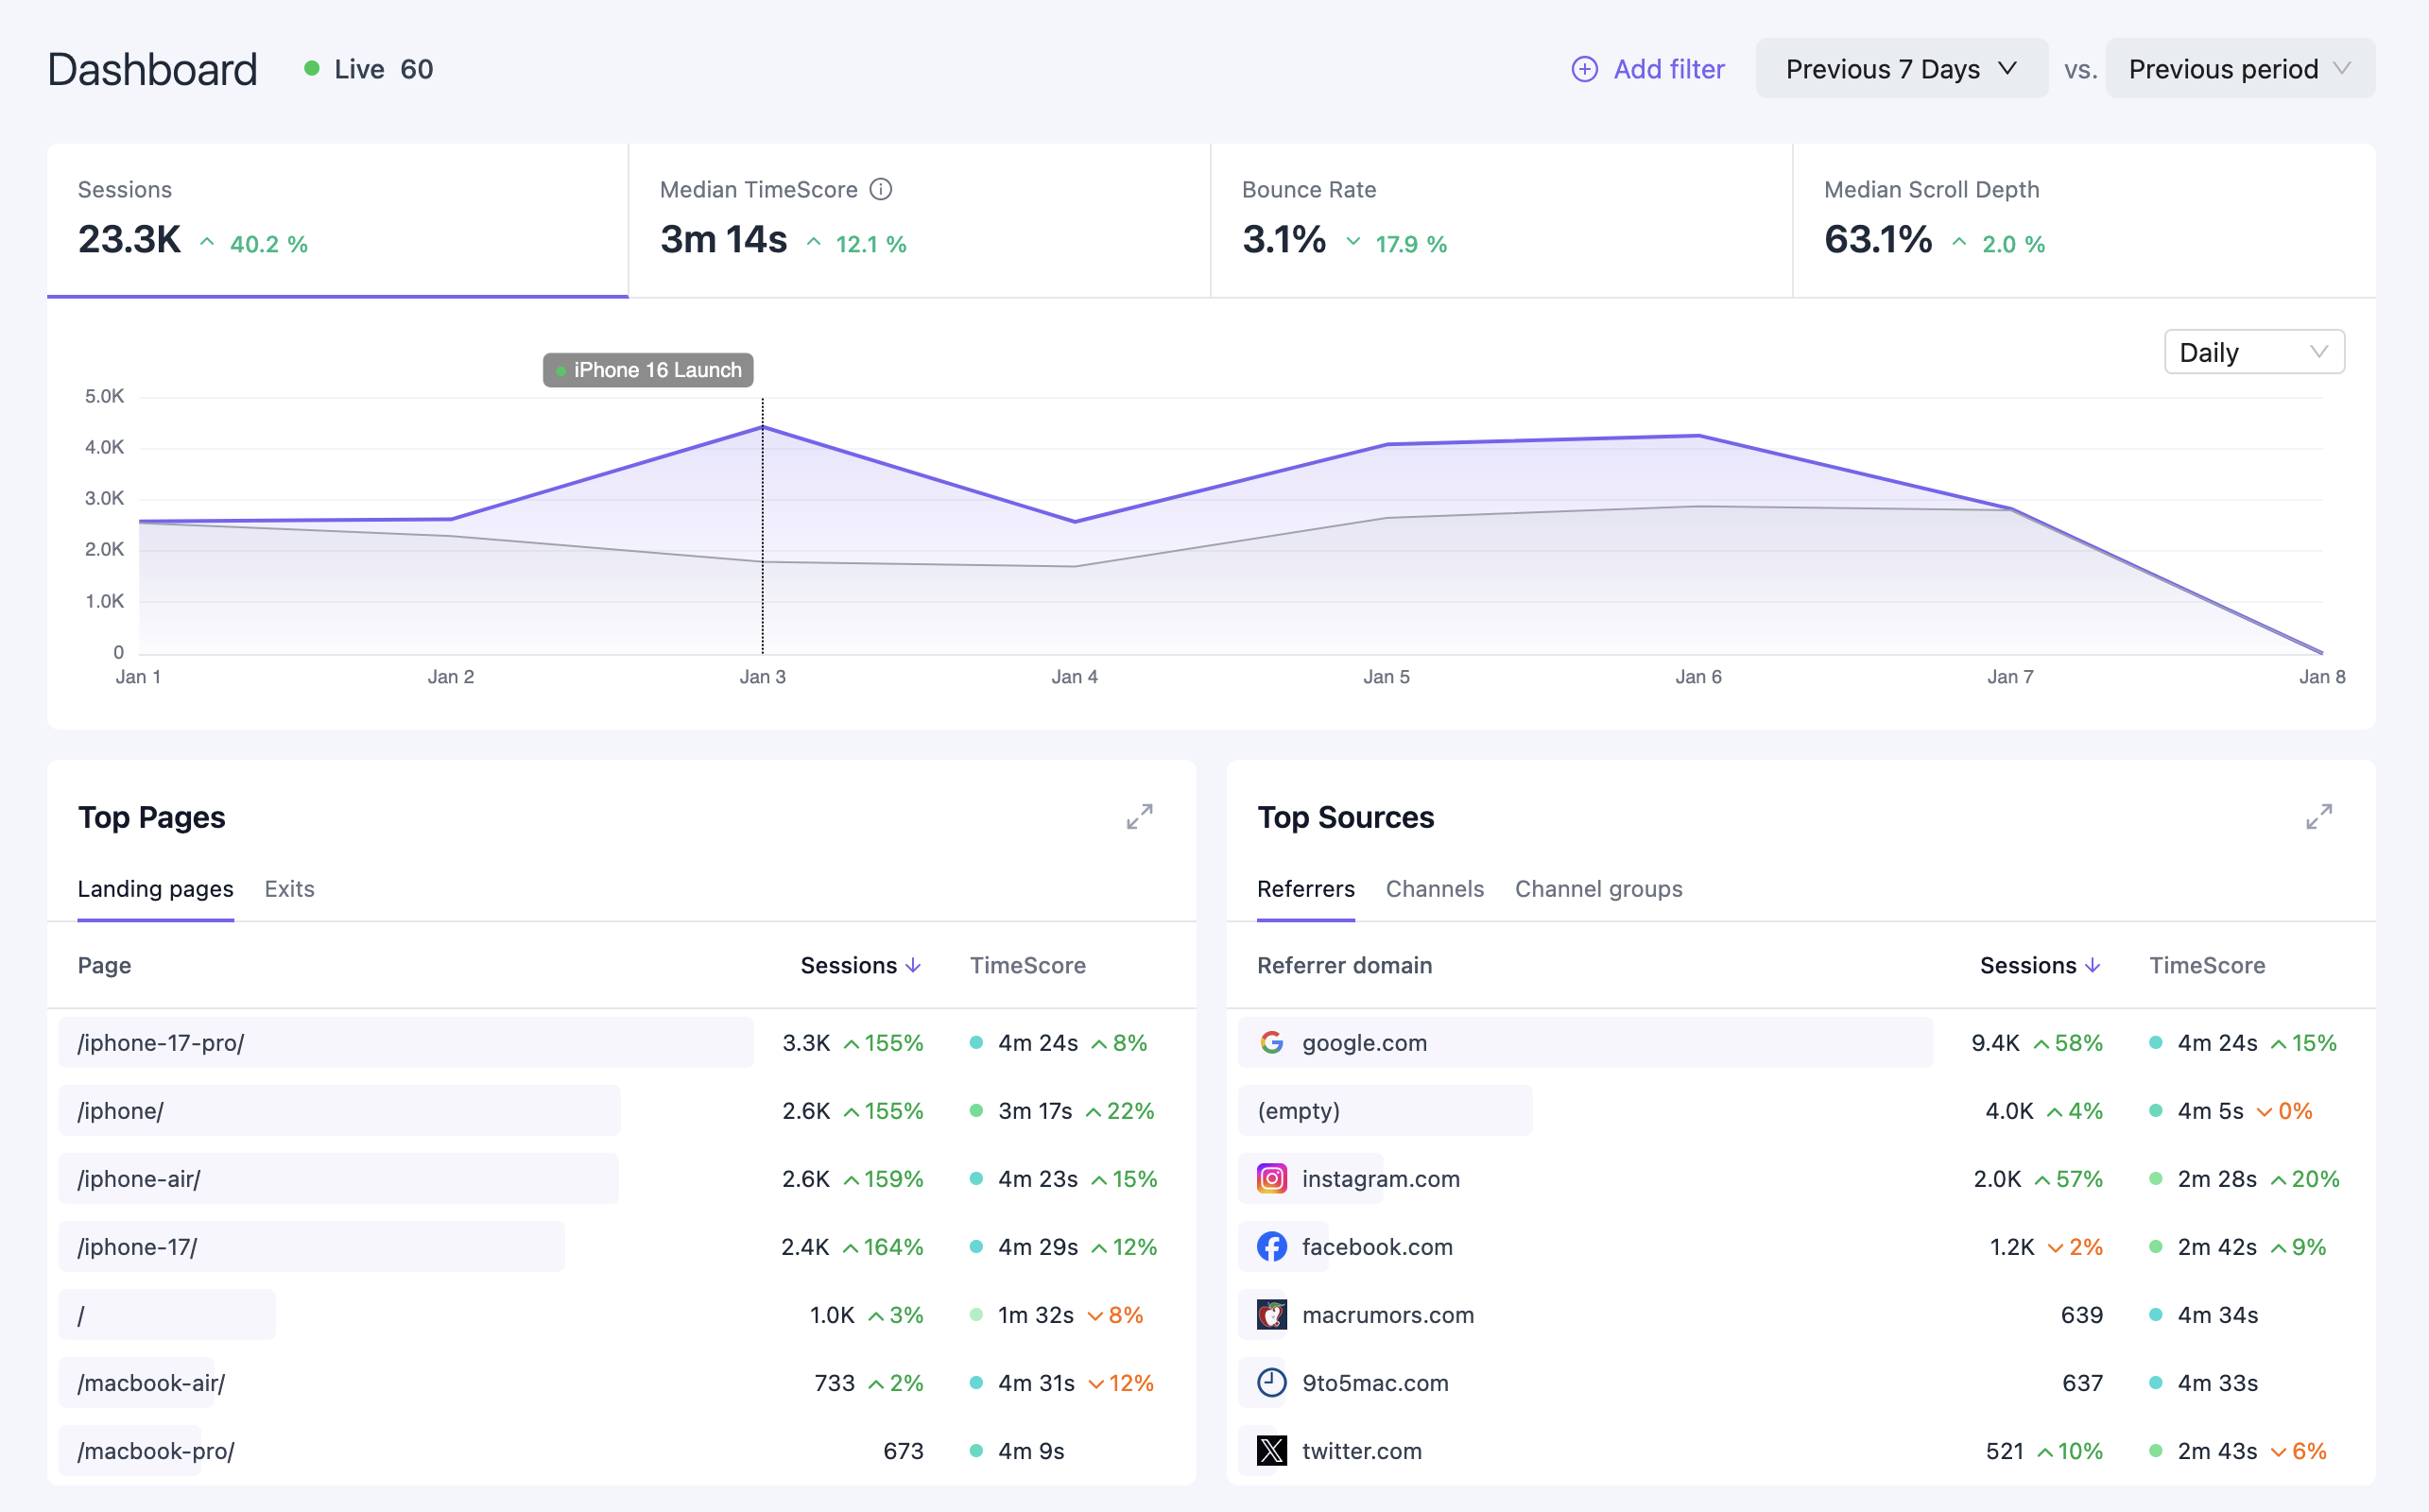Expand the Top Pages panel
This screenshot has height=1512, width=2429.
pos(1139,817)
